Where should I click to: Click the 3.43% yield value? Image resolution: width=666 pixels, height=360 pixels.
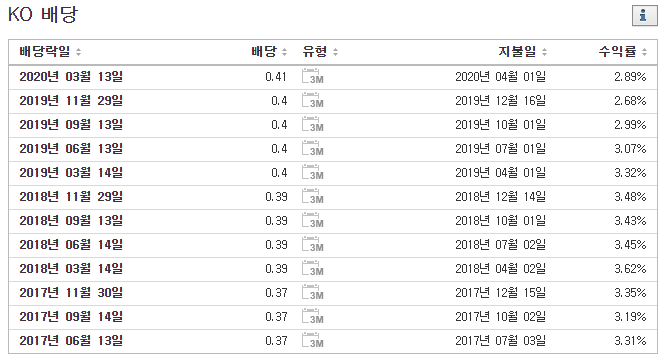click(x=630, y=220)
